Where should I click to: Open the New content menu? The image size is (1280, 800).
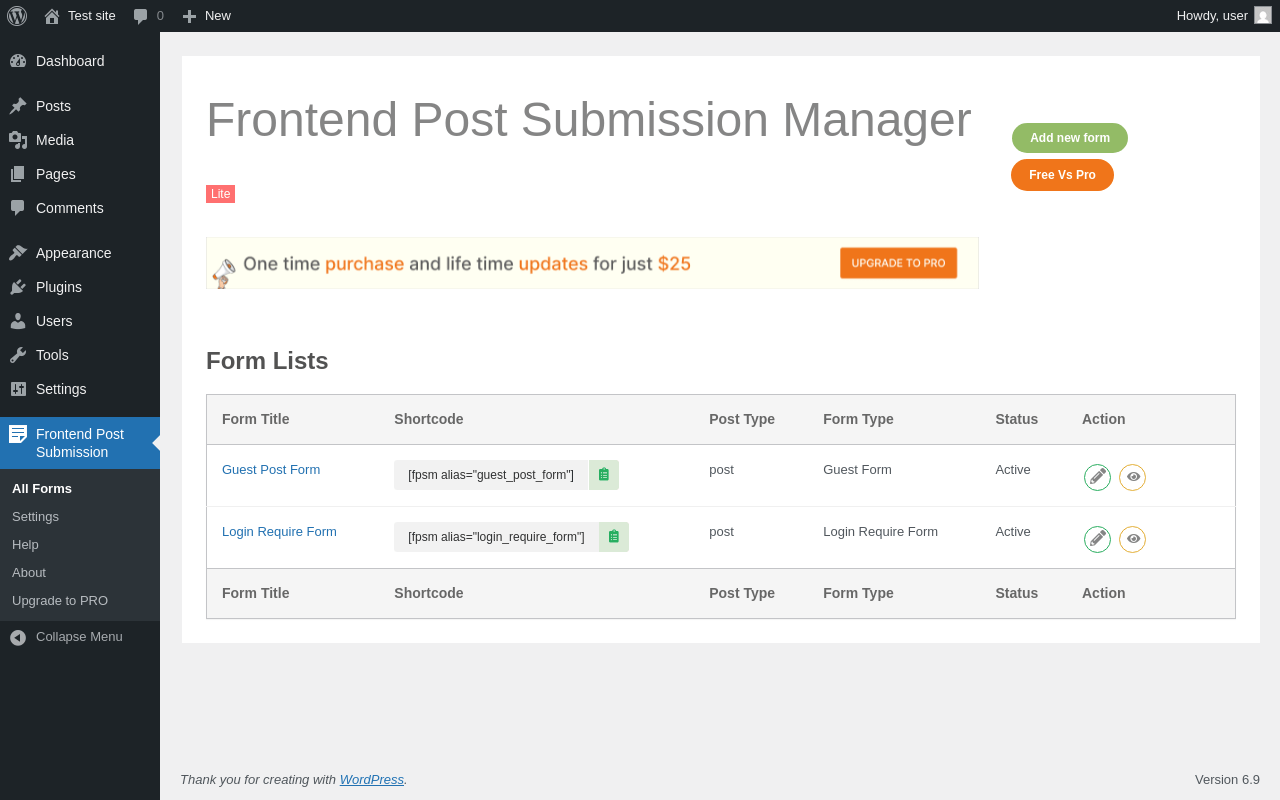pyautogui.click(x=206, y=16)
